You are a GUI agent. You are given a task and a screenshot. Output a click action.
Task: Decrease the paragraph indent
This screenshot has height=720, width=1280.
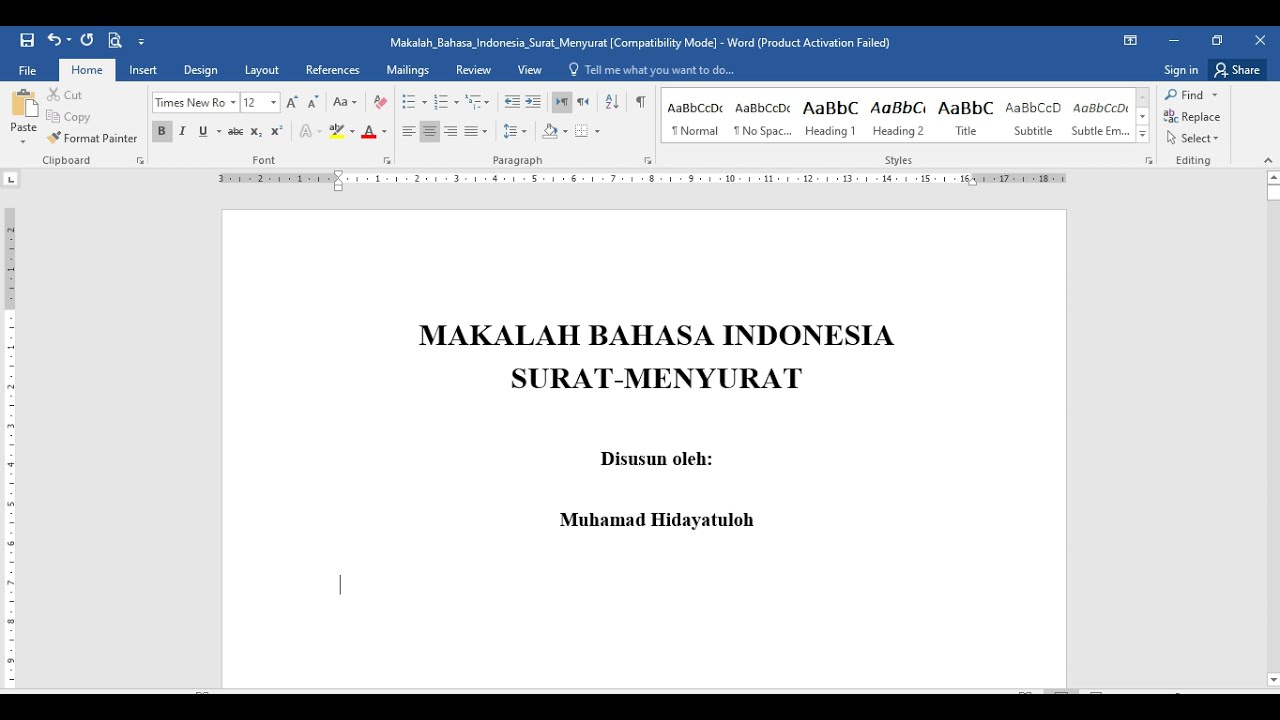pyautogui.click(x=512, y=102)
